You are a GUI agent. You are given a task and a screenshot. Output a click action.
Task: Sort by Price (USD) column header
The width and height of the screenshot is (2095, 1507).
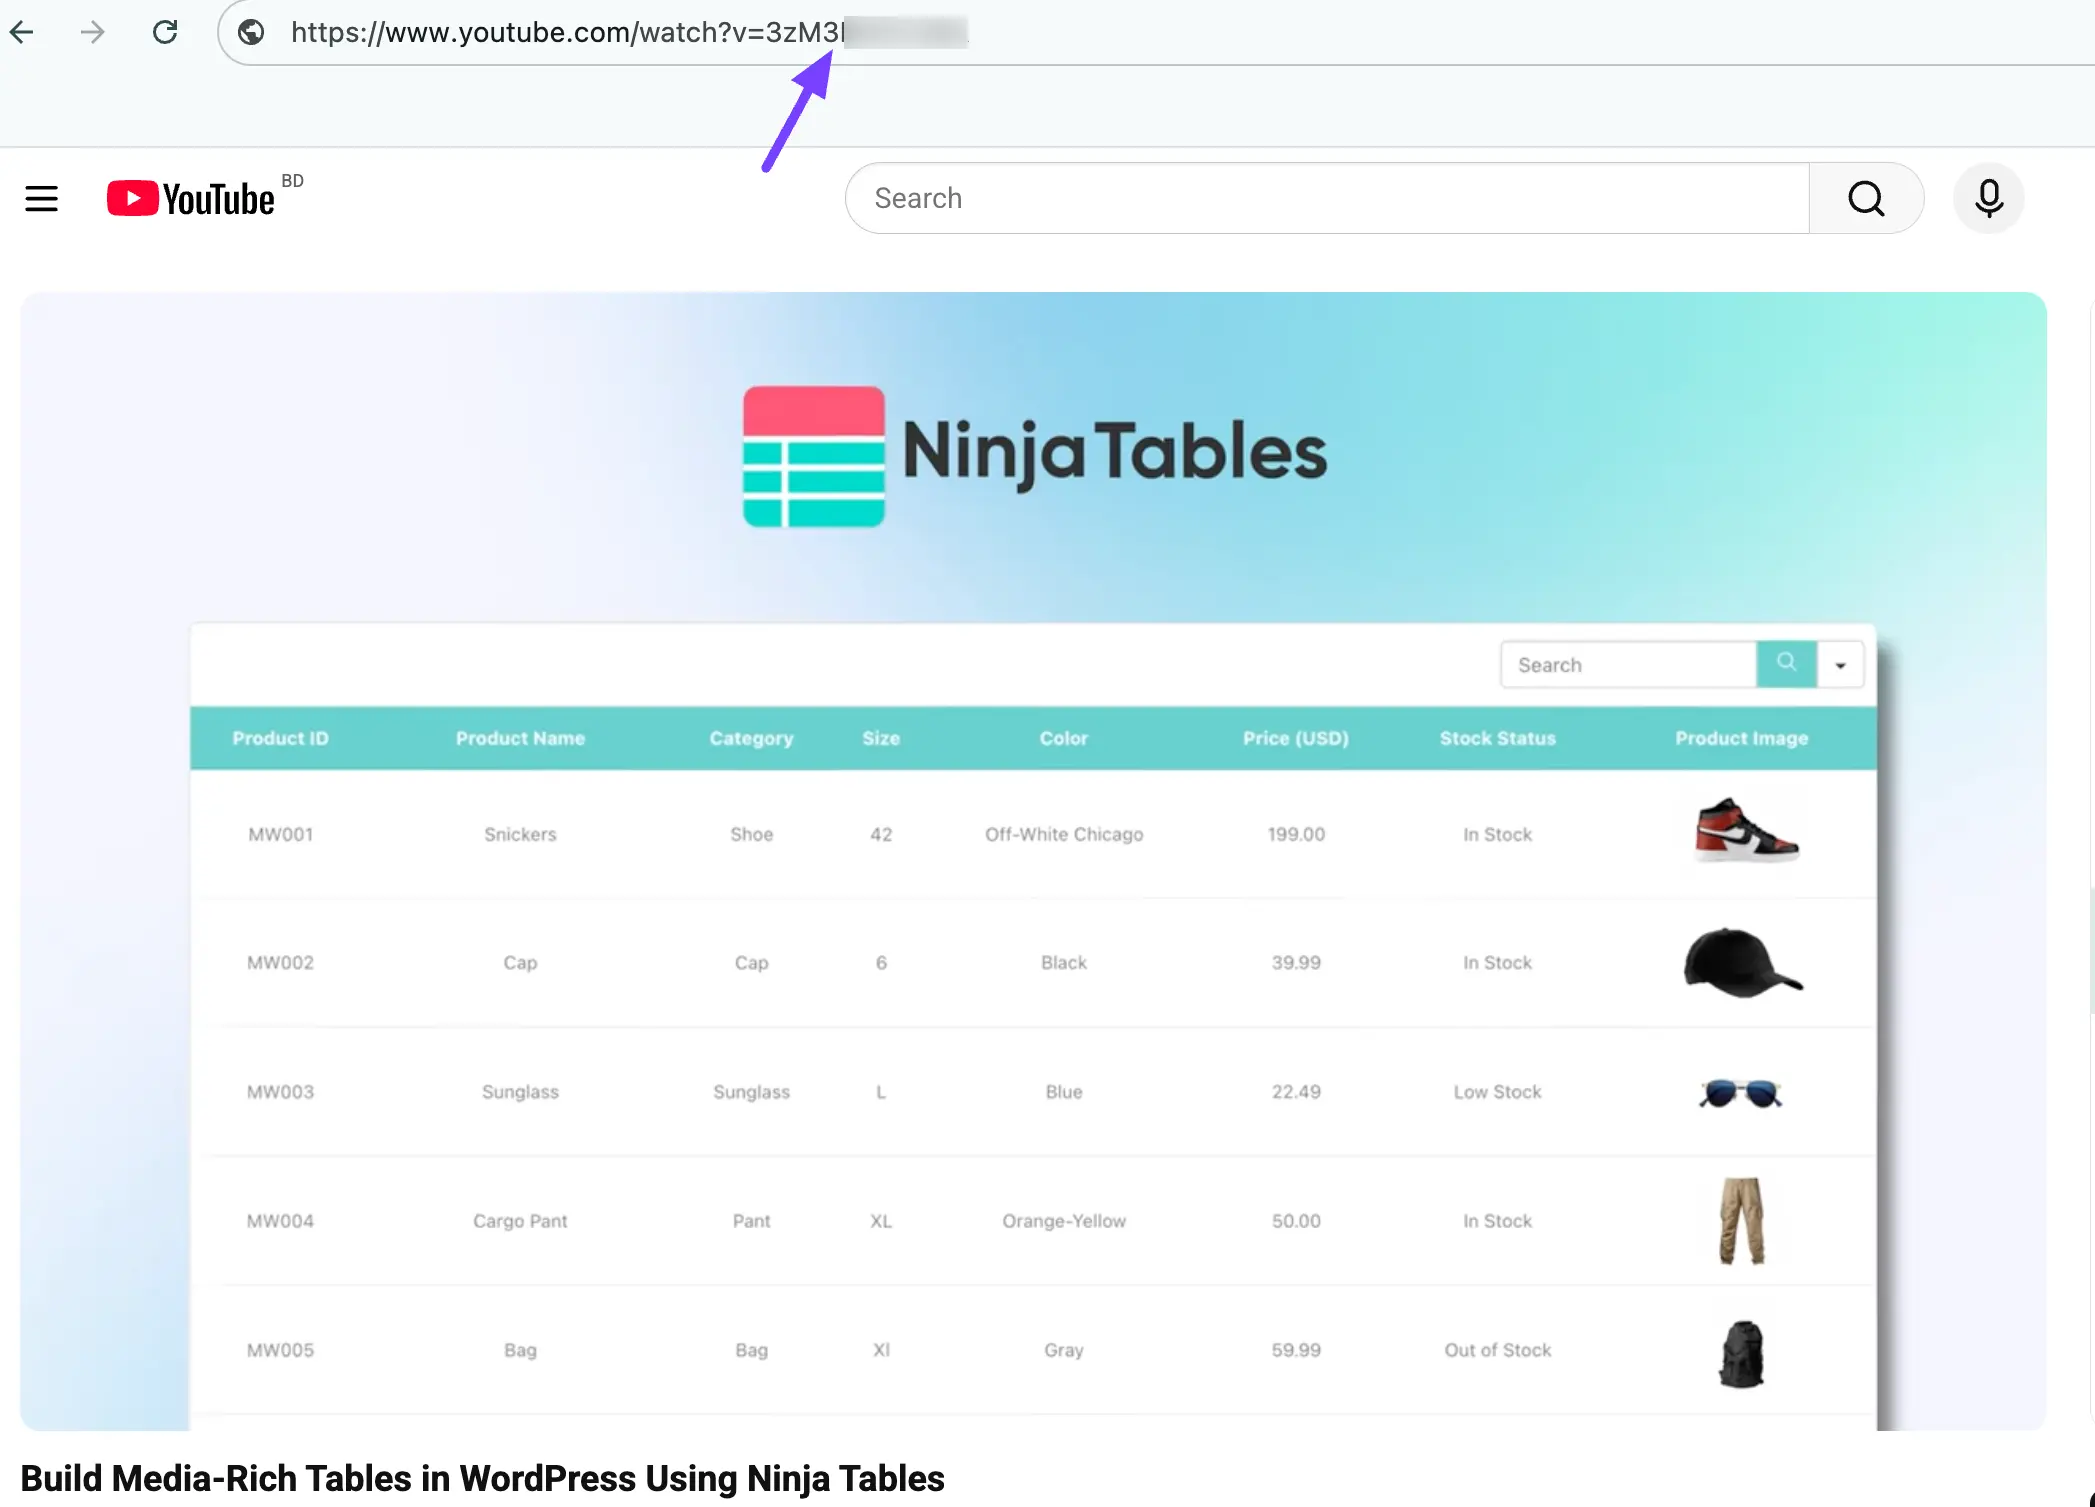pyautogui.click(x=1295, y=738)
